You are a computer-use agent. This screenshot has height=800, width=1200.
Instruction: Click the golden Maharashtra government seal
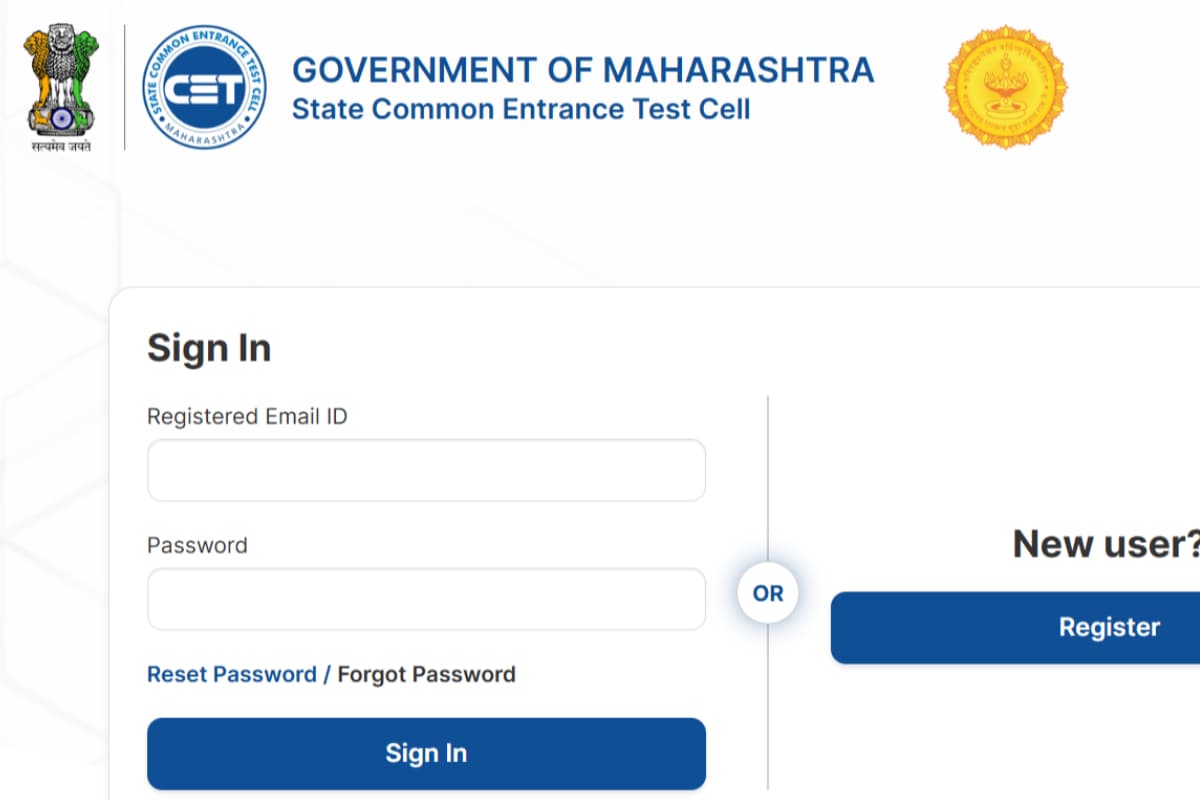pos(1004,88)
